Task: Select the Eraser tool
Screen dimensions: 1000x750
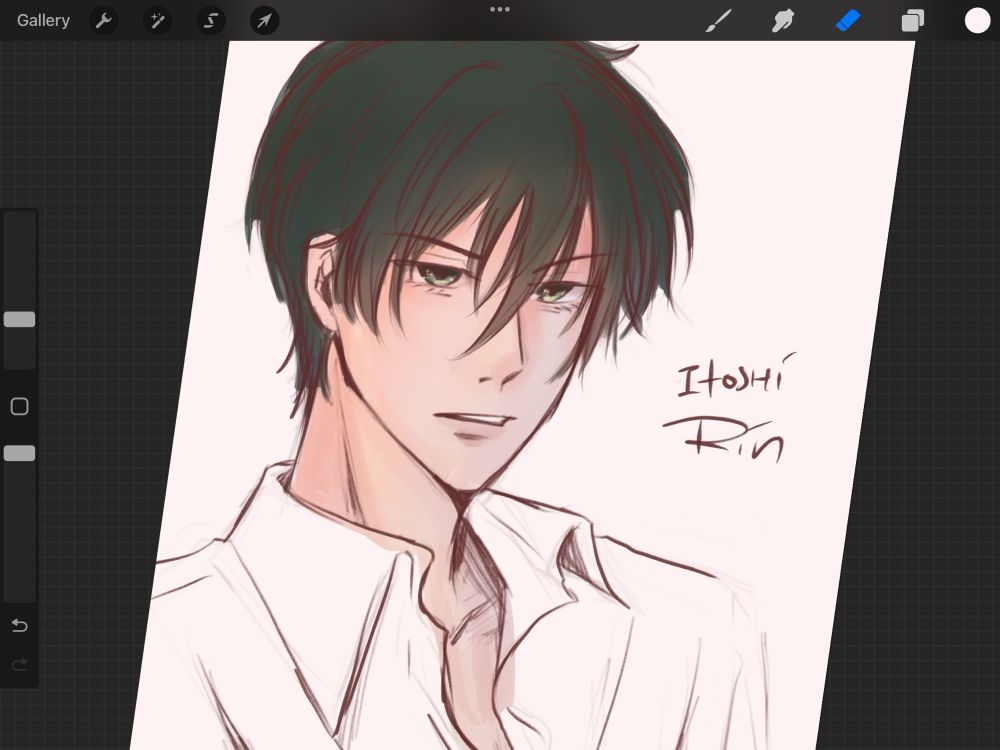Action: [848, 21]
